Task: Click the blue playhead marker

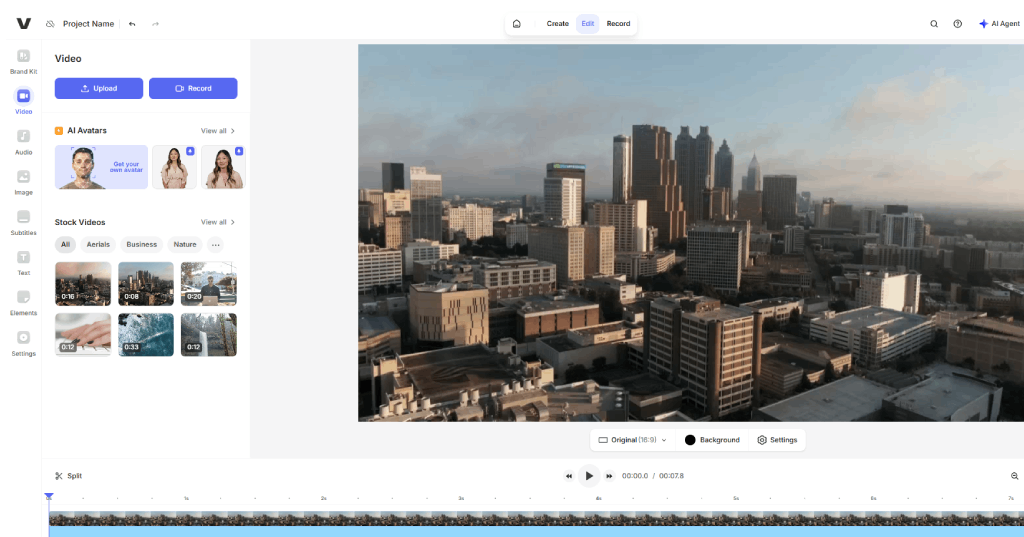Action: point(49,497)
